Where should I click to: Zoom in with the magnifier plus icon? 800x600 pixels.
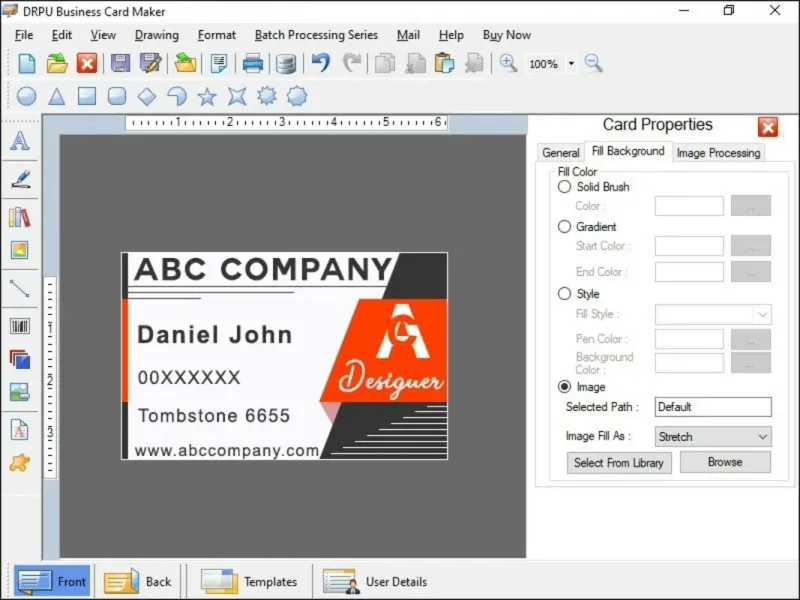508,63
